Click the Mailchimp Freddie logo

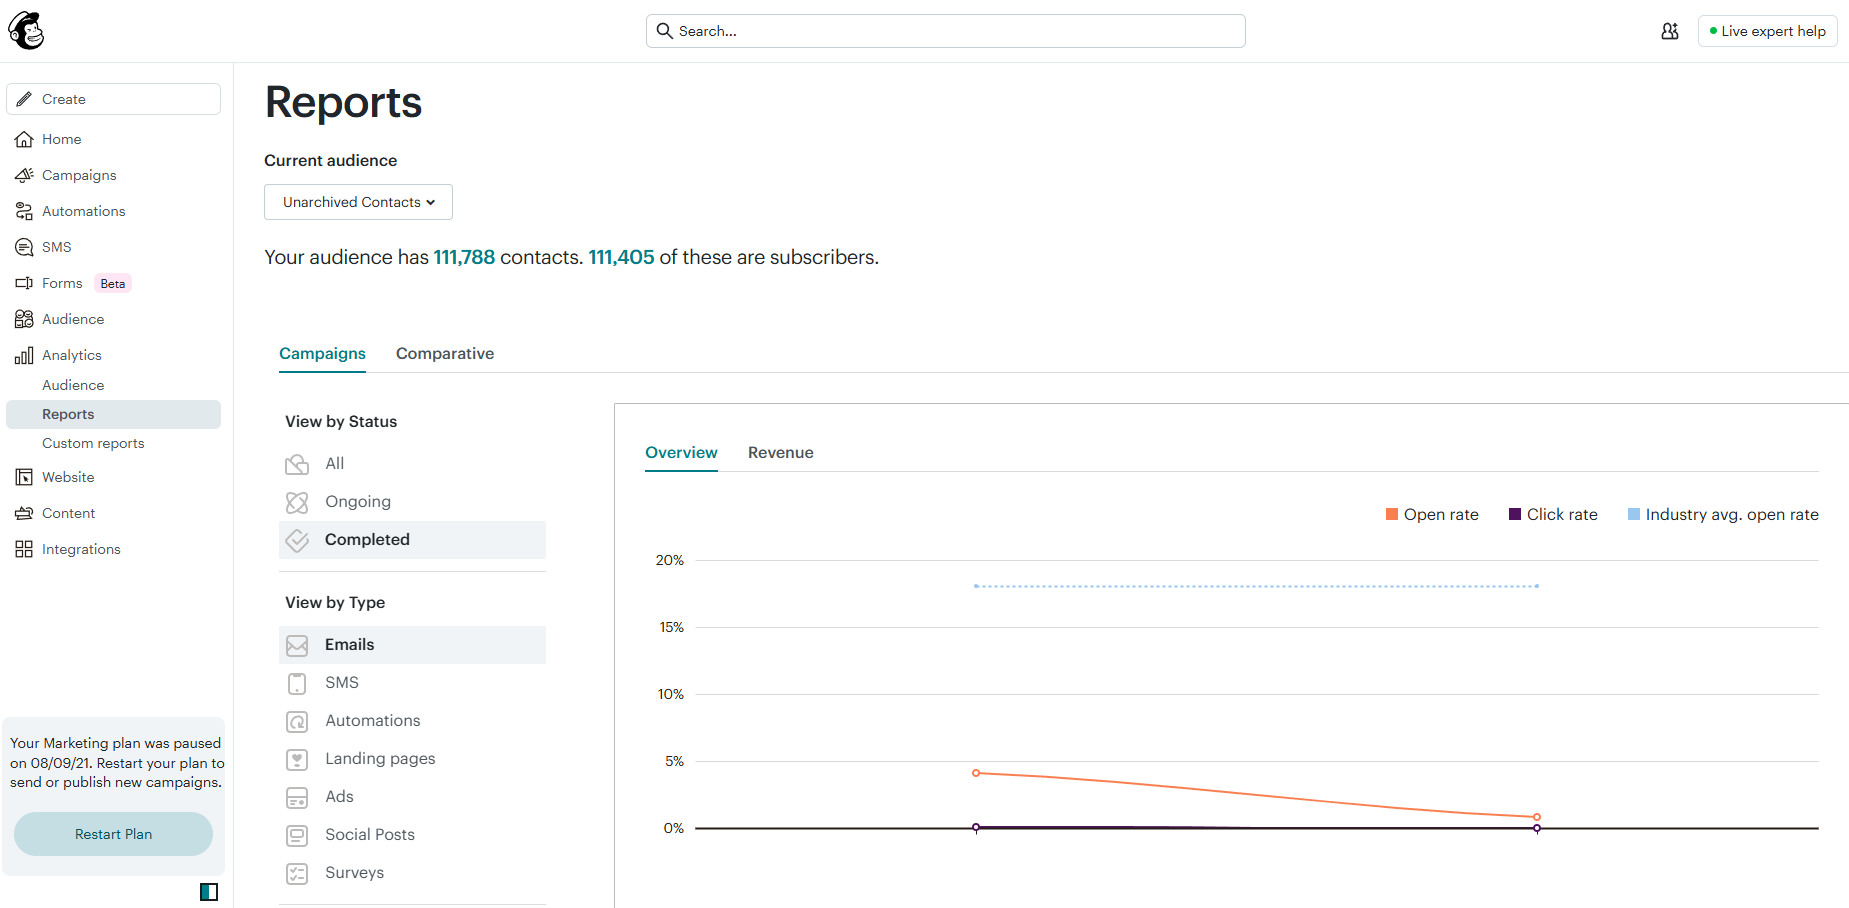(26, 31)
